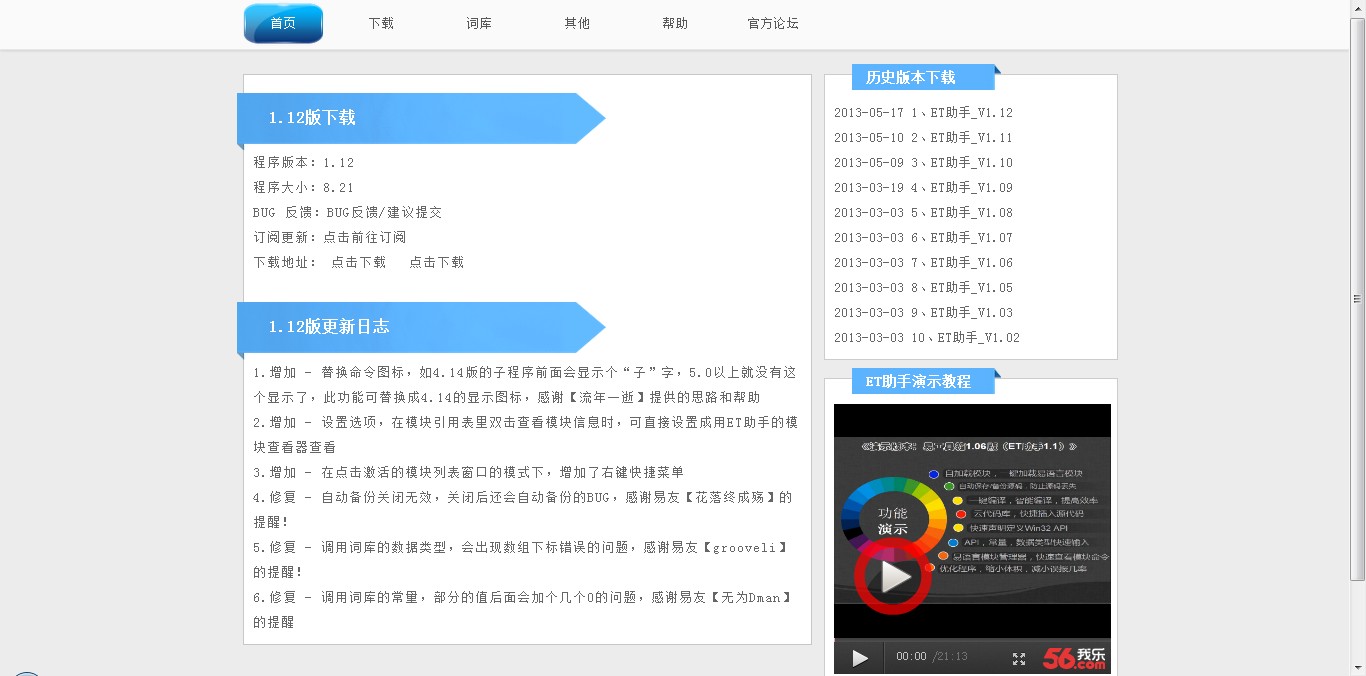Click the 点击前往订阅 link
1366x676 pixels.
pos(364,238)
